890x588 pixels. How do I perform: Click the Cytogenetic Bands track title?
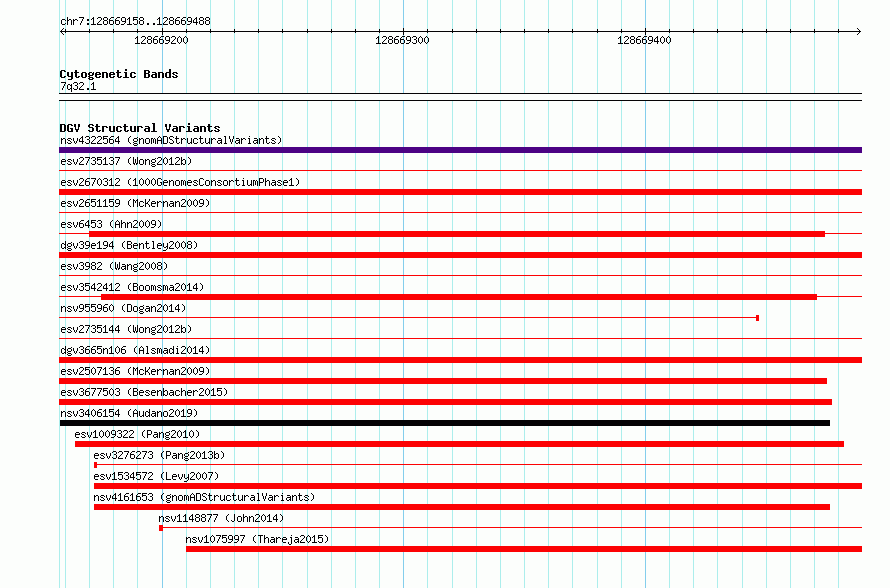point(119,74)
